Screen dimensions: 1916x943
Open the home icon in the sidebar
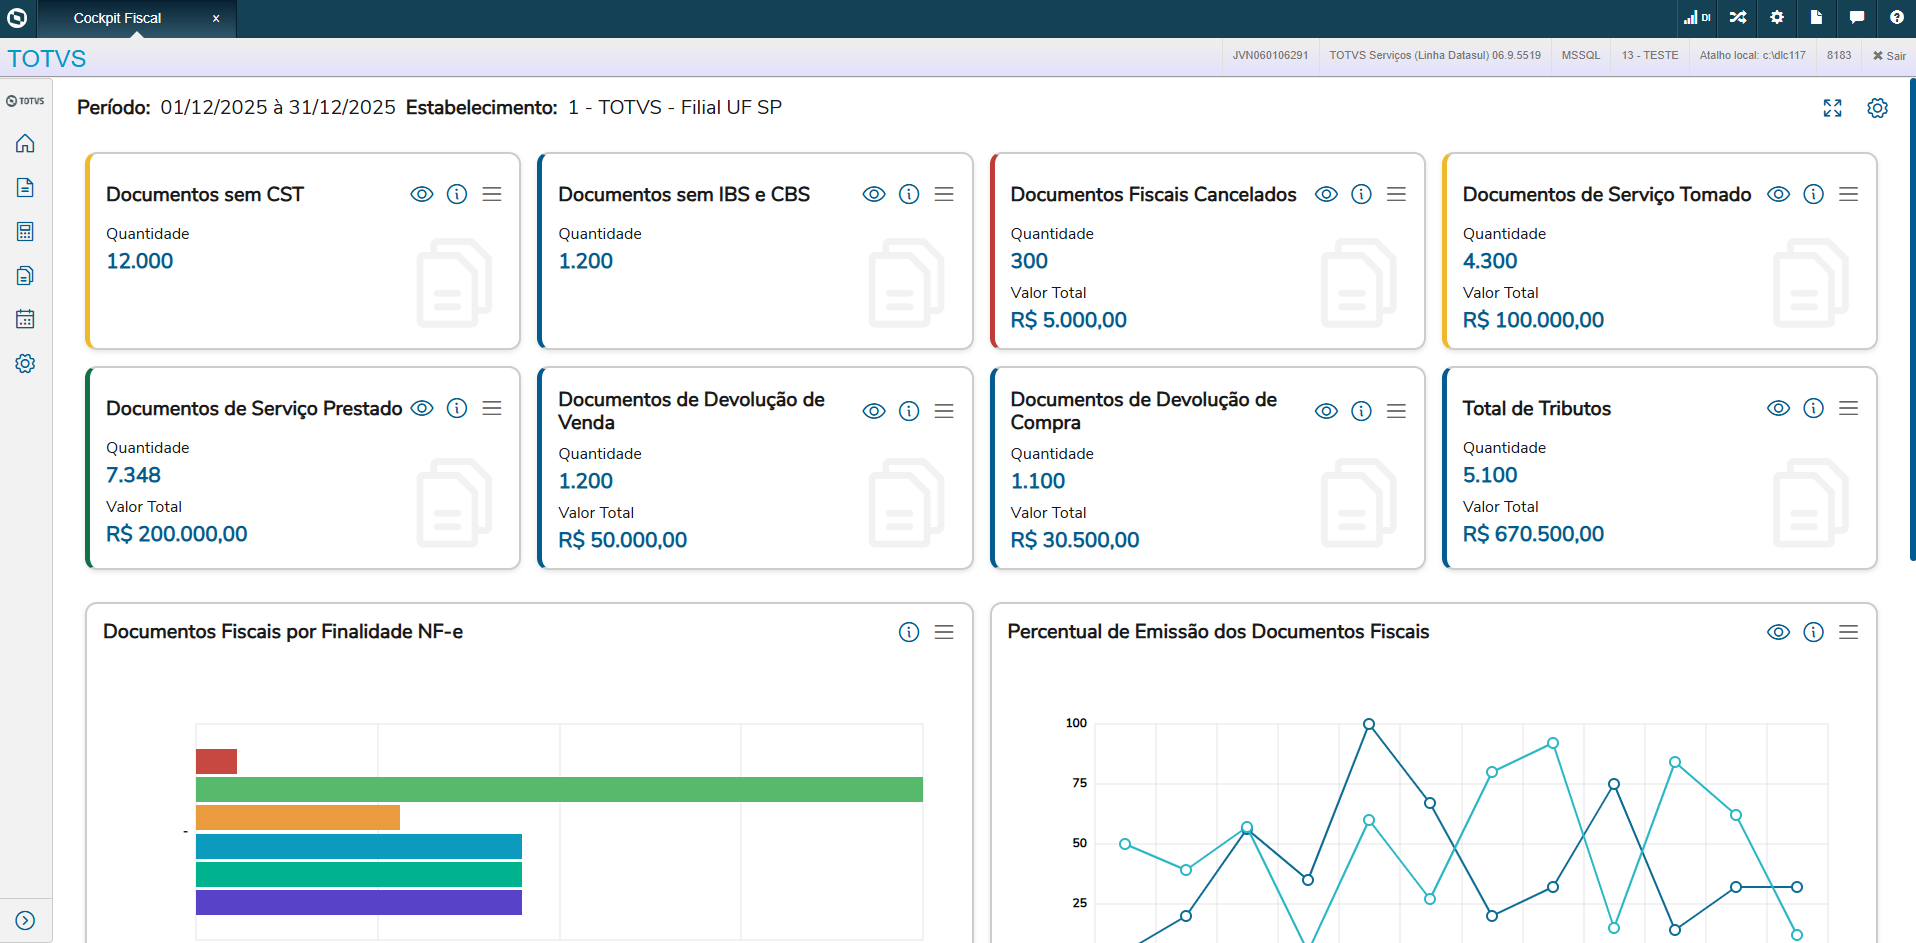pyautogui.click(x=25, y=144)
